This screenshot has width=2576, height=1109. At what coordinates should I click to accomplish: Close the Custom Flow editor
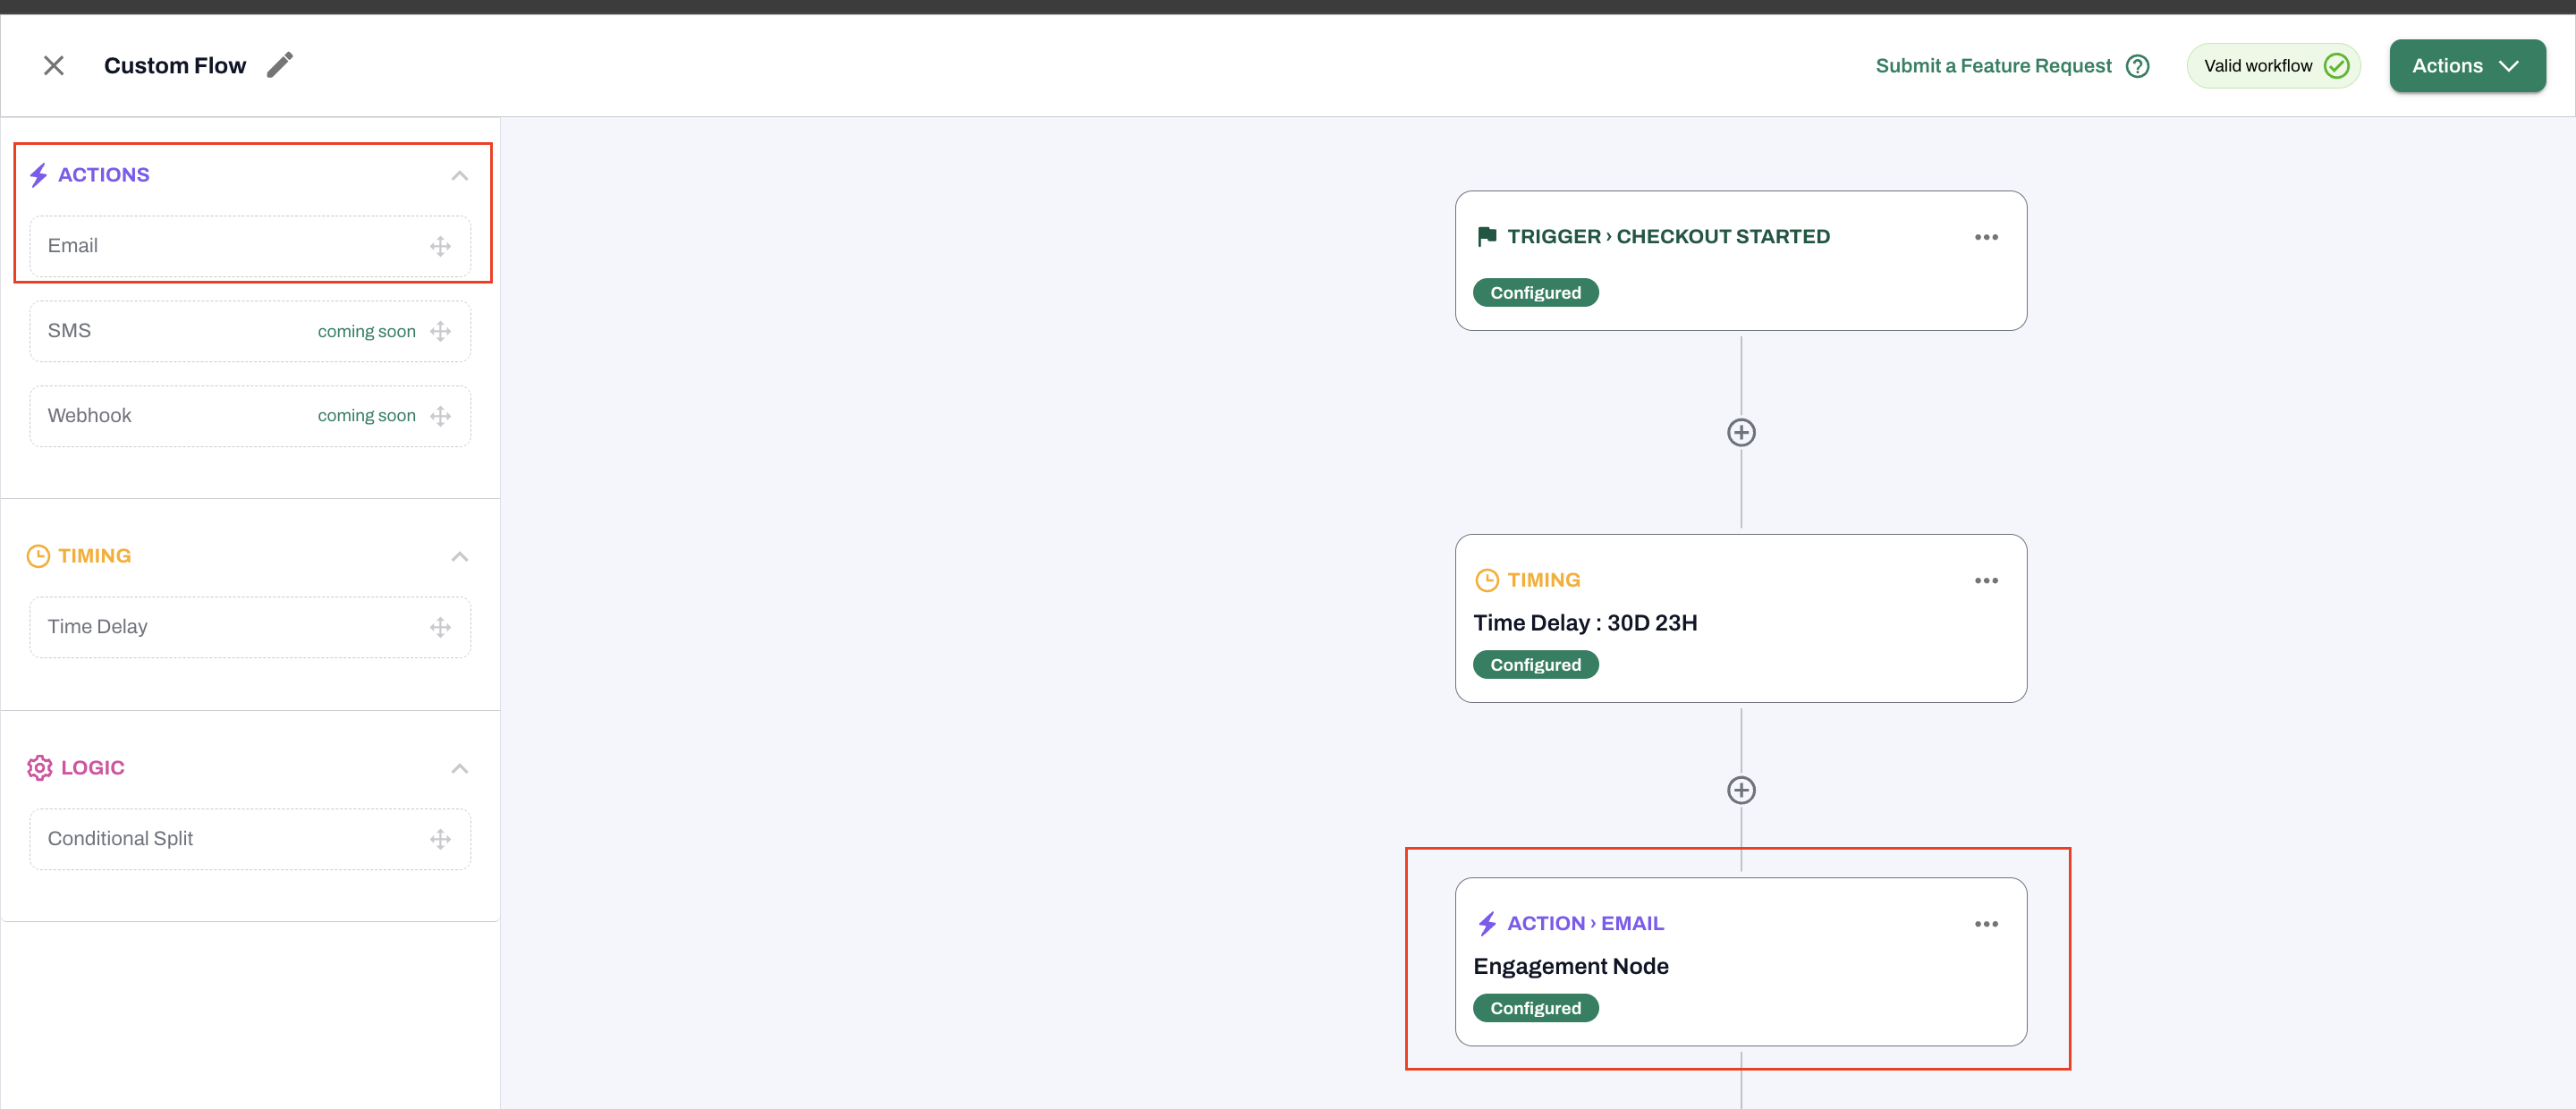click(x=54, y=66)
